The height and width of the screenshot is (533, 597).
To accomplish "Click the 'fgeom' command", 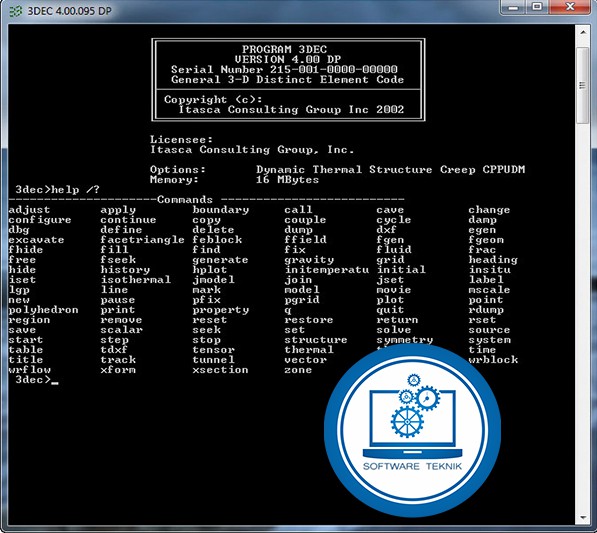I will (486, 240).
